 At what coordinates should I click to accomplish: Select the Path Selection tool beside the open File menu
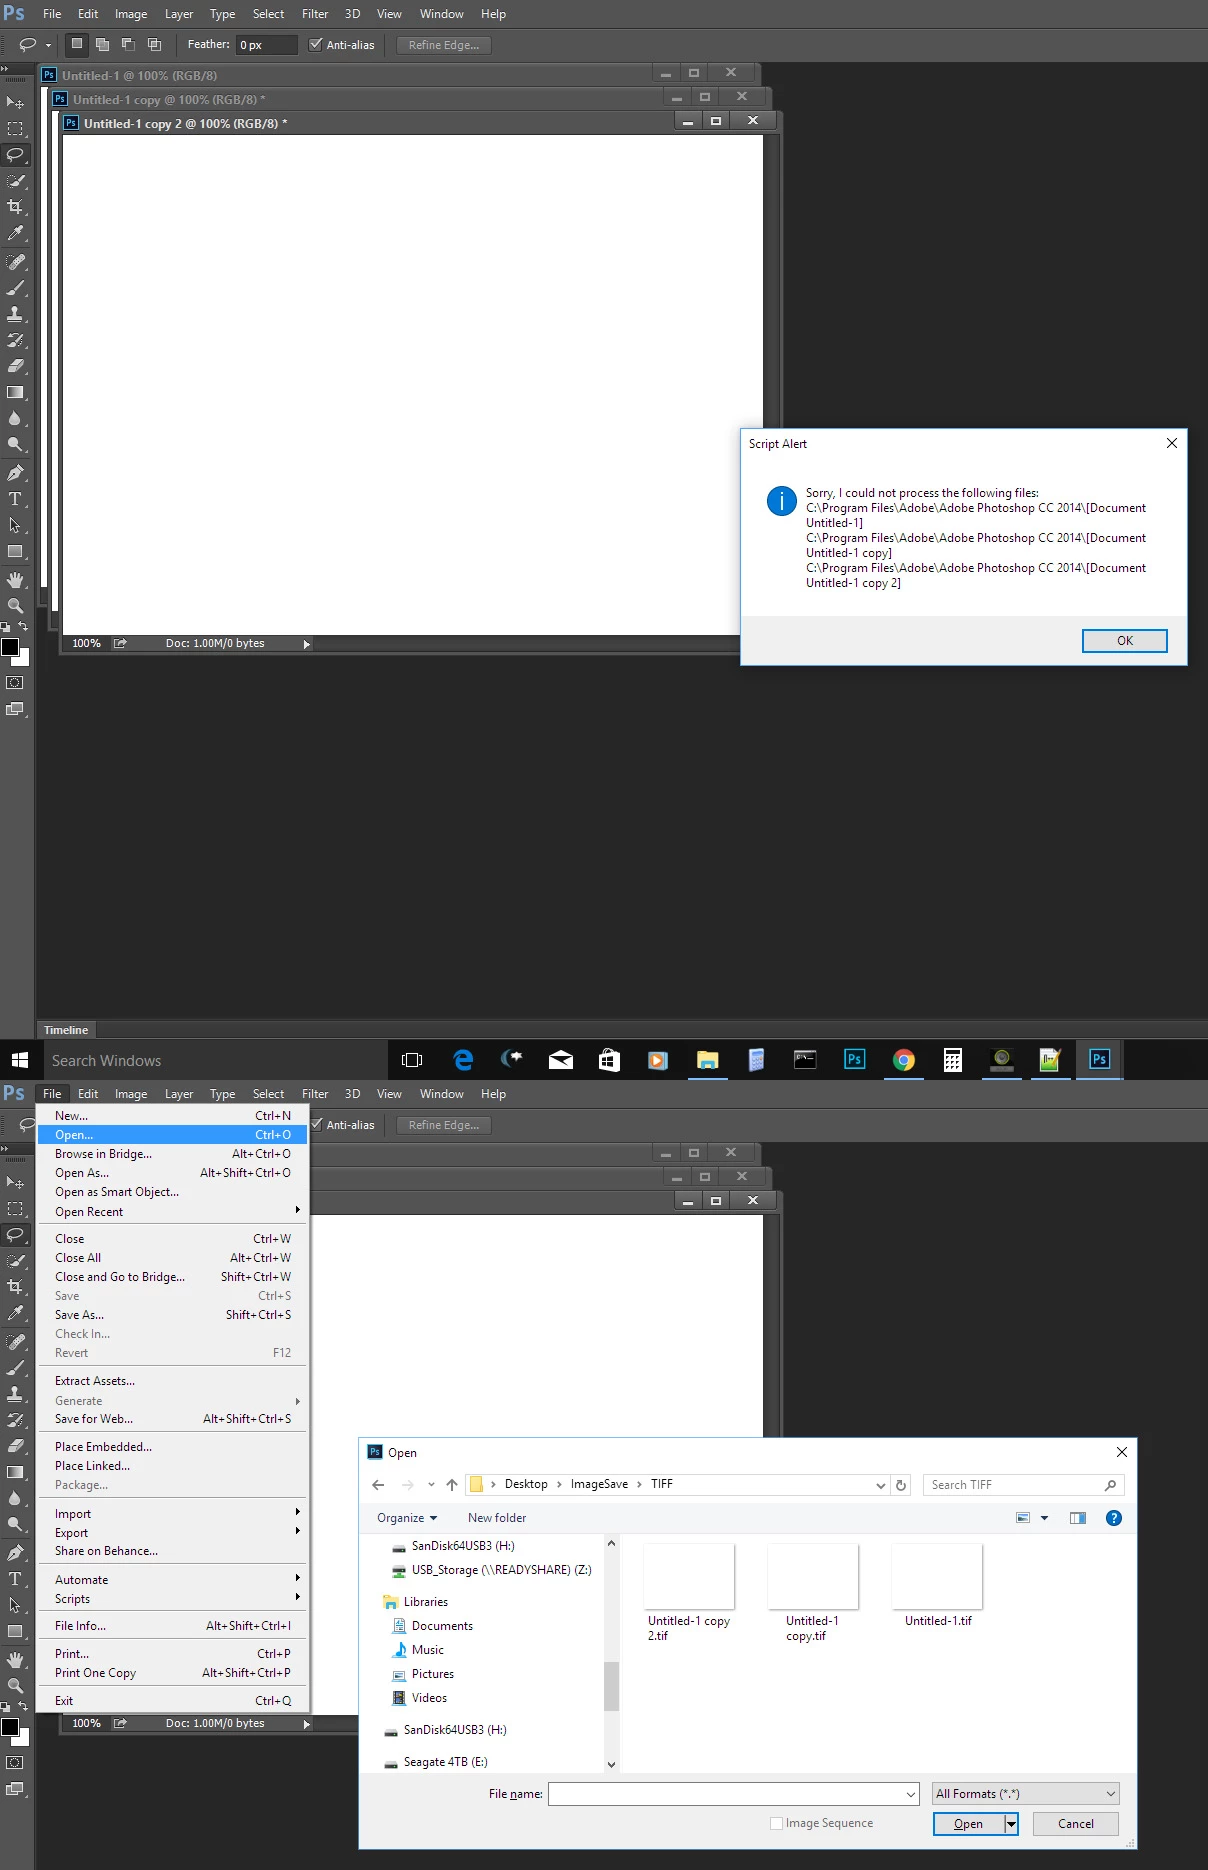tap(15, 1605)
